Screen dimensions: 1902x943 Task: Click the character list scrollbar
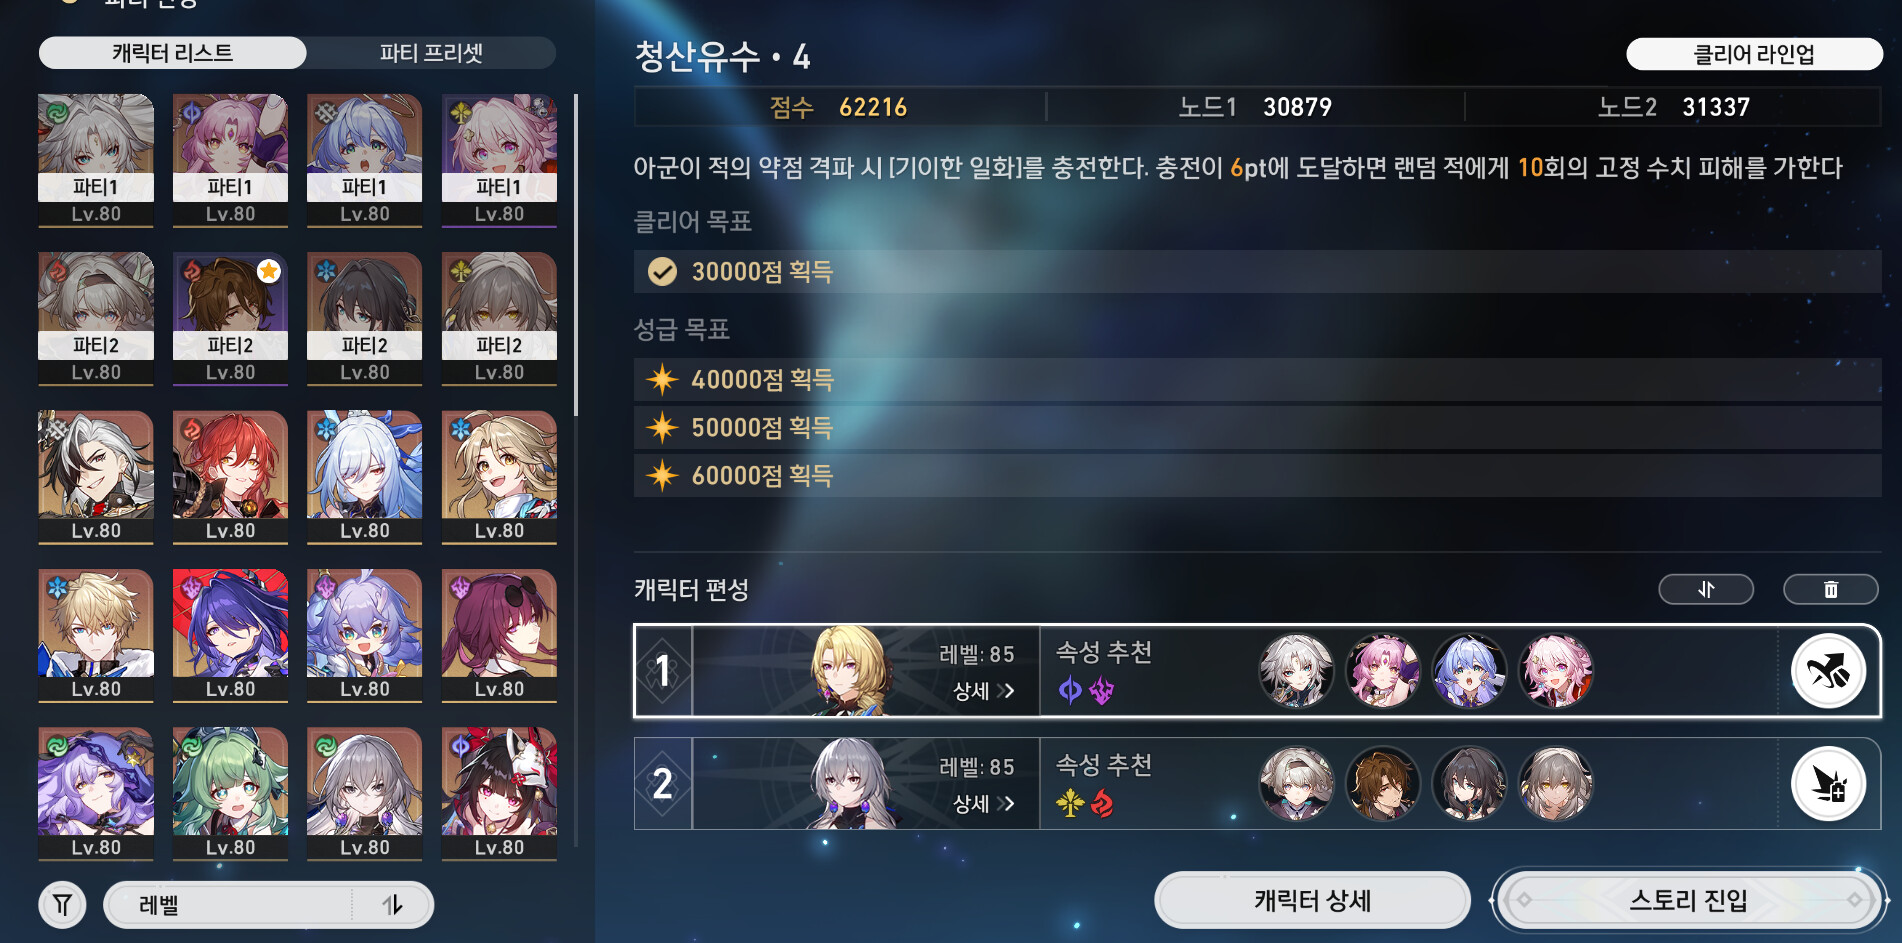(x=576, y=255)
